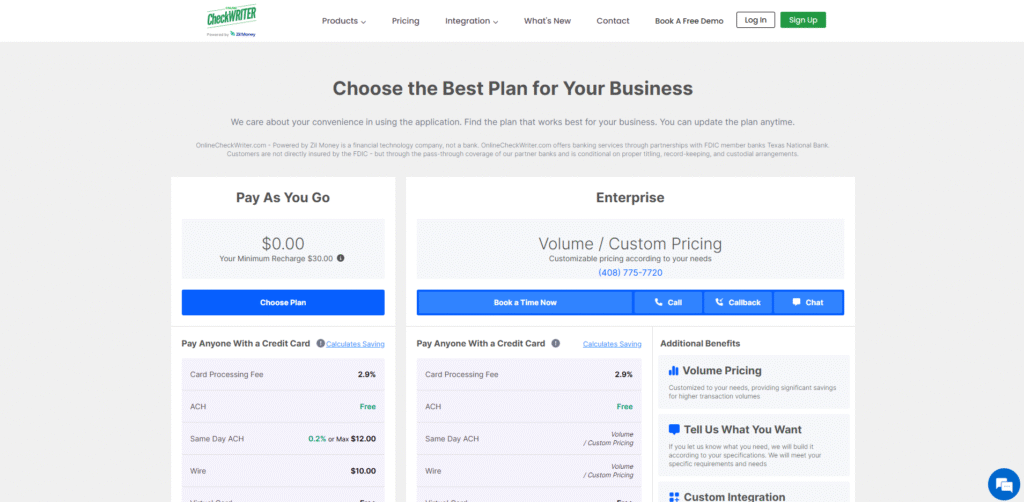Click Book a Time Now

(525, 302)
